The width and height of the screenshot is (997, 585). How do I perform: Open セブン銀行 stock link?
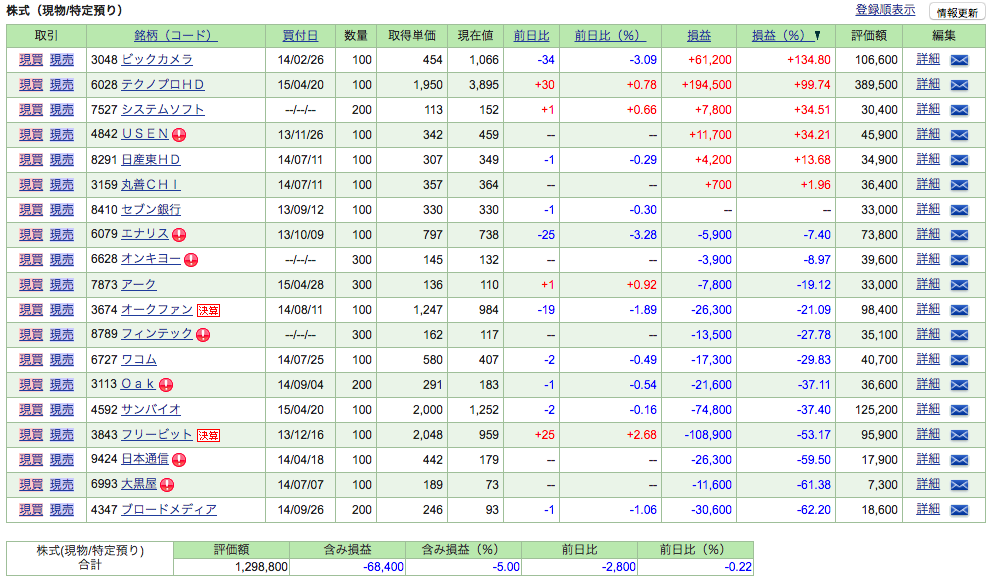[151, 209]
